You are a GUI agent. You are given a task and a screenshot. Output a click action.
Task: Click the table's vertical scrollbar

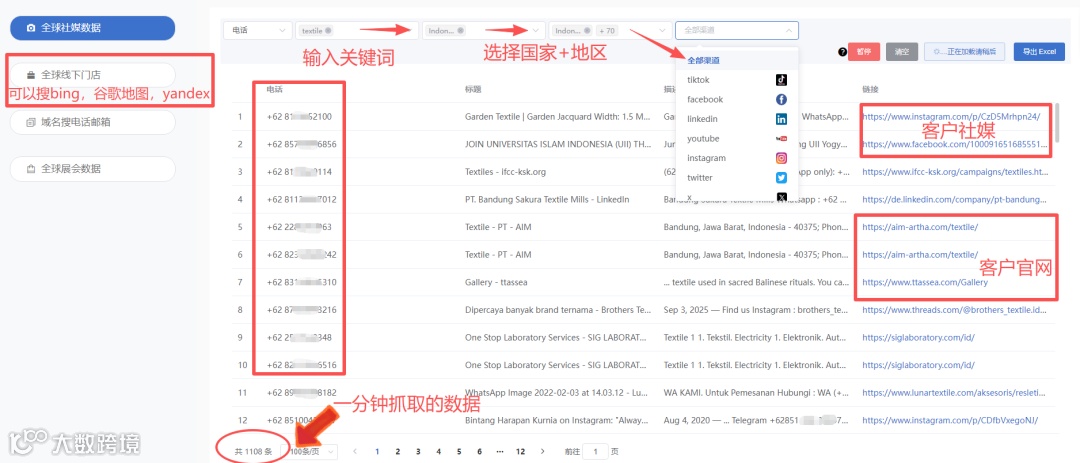tap(1057, 124)
